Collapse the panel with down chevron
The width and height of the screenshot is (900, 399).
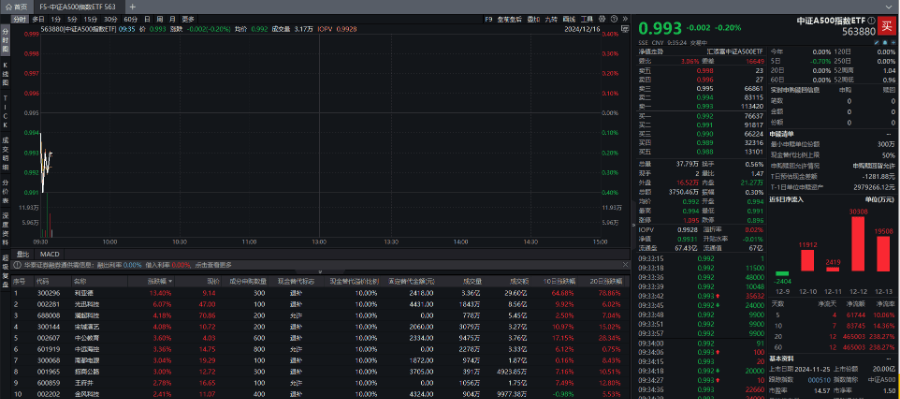320,272
